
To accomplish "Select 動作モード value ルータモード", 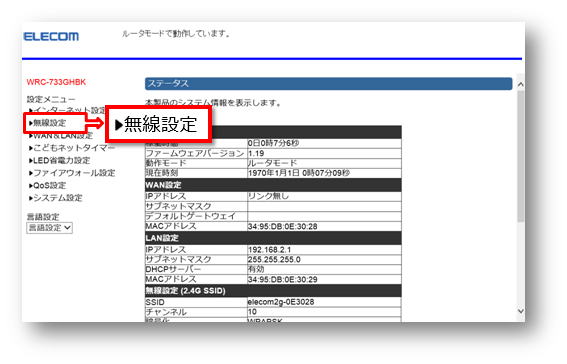I will point(272,163).
